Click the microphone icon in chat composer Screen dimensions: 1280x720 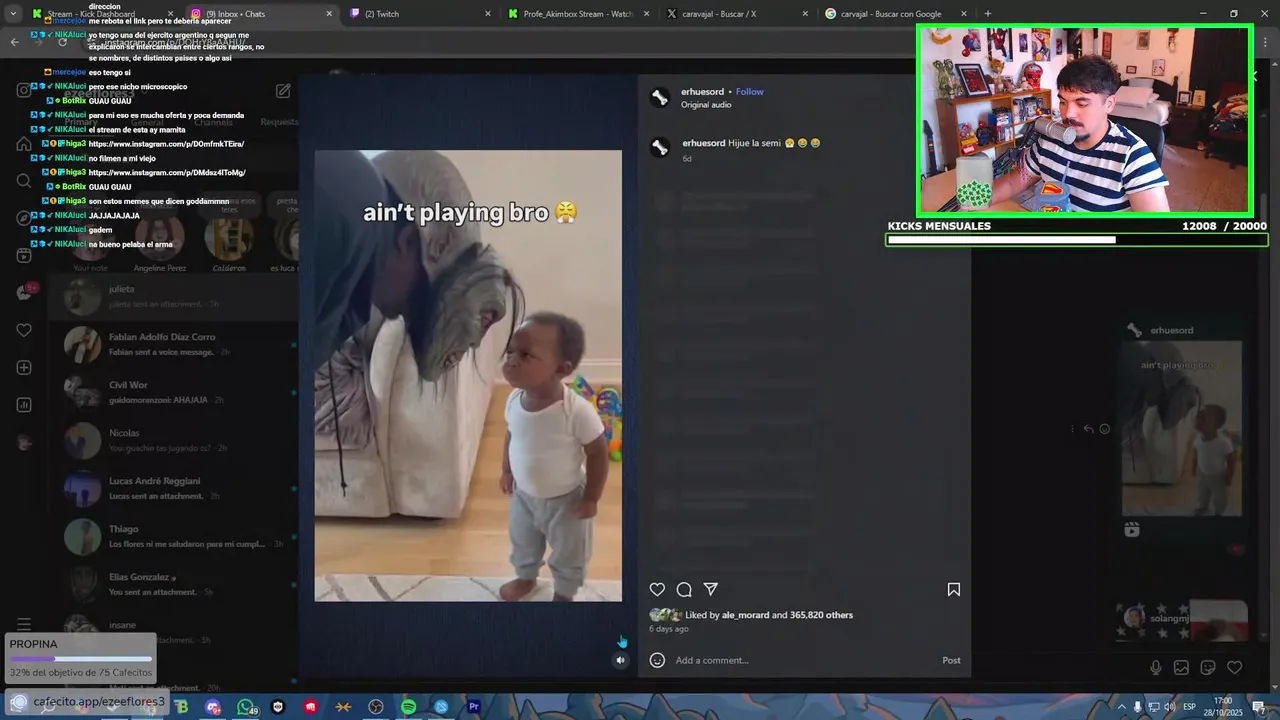click(1156, 667)
